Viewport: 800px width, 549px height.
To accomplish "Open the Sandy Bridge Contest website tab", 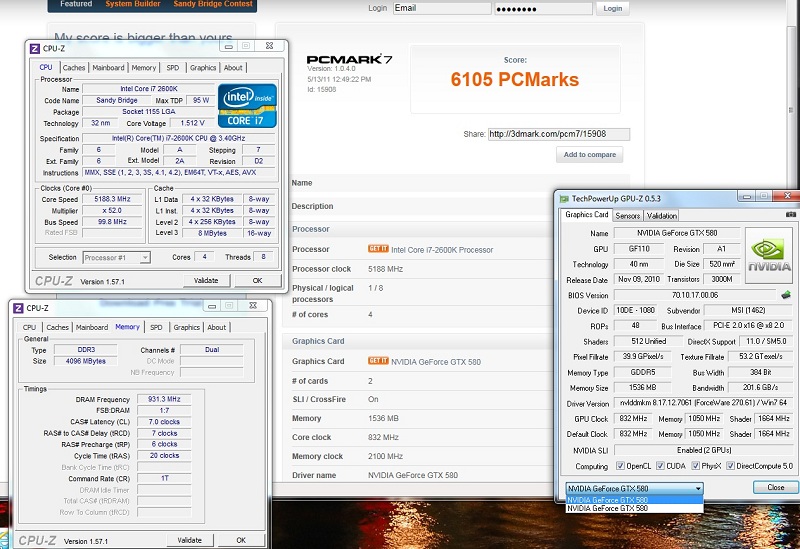I will click(x=213, y=4).
